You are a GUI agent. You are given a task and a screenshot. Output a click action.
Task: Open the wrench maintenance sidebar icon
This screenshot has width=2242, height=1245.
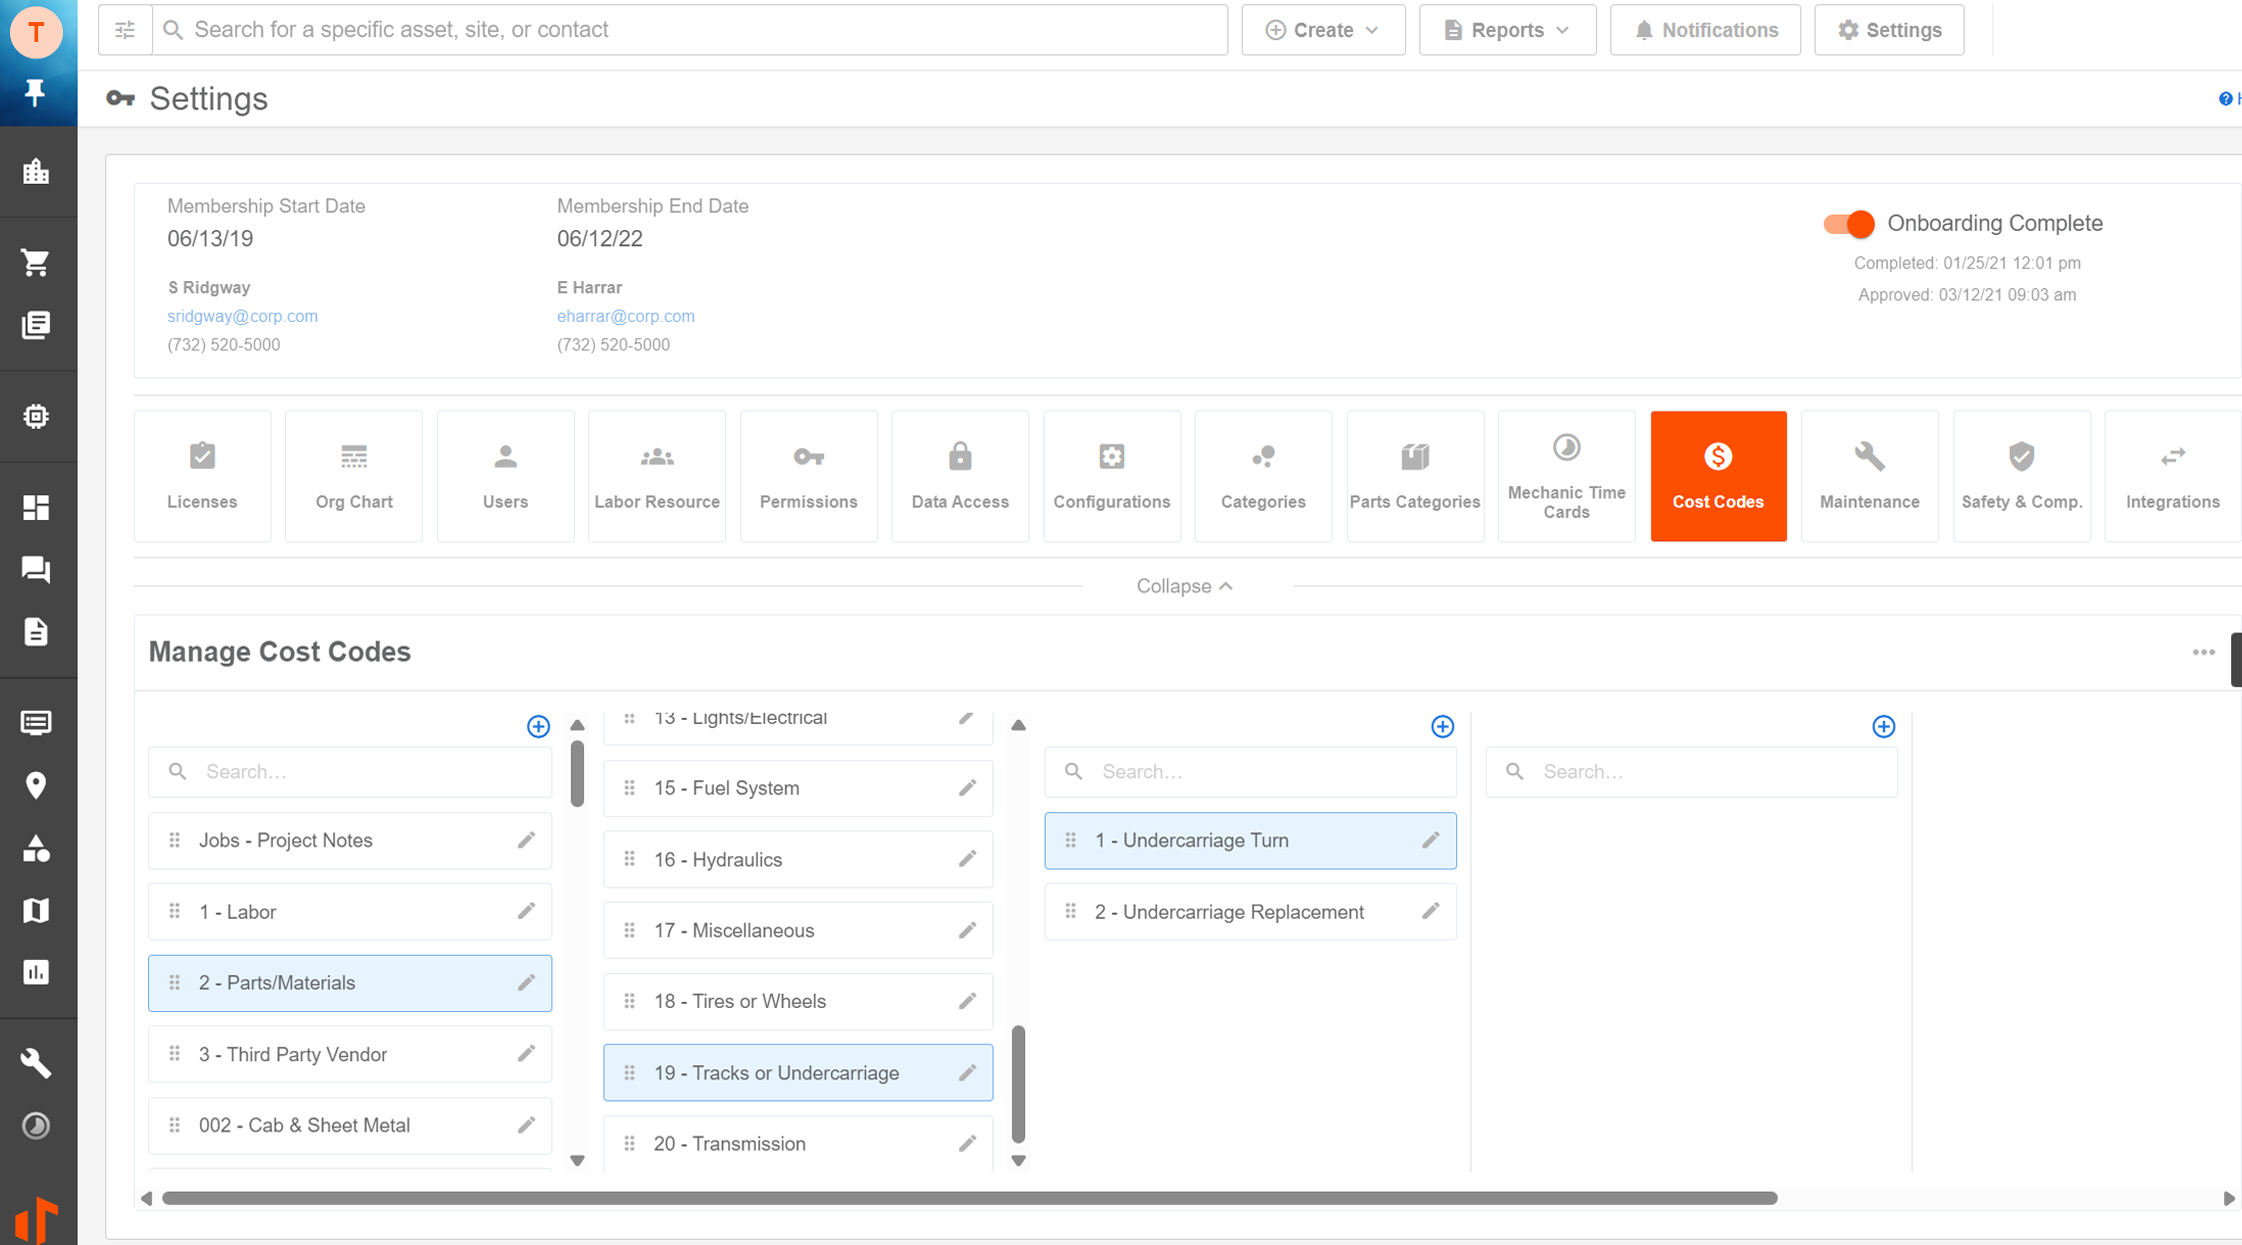pyautogui.click(x=36, y=1063)
